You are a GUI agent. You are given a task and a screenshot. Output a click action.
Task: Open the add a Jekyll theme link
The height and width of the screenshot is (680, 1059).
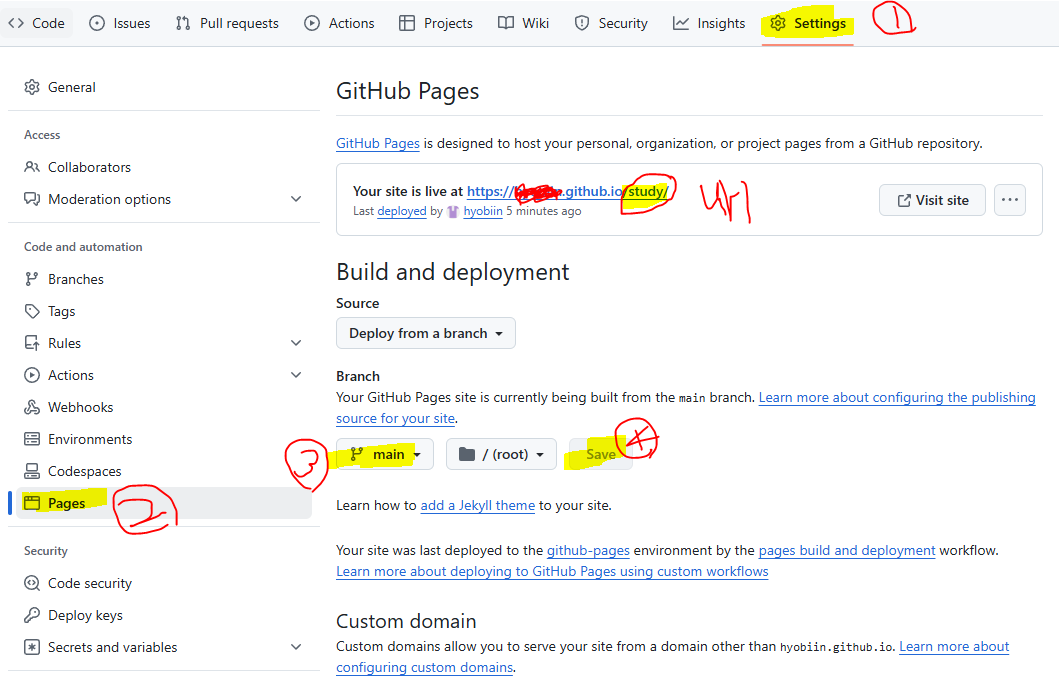477,505
